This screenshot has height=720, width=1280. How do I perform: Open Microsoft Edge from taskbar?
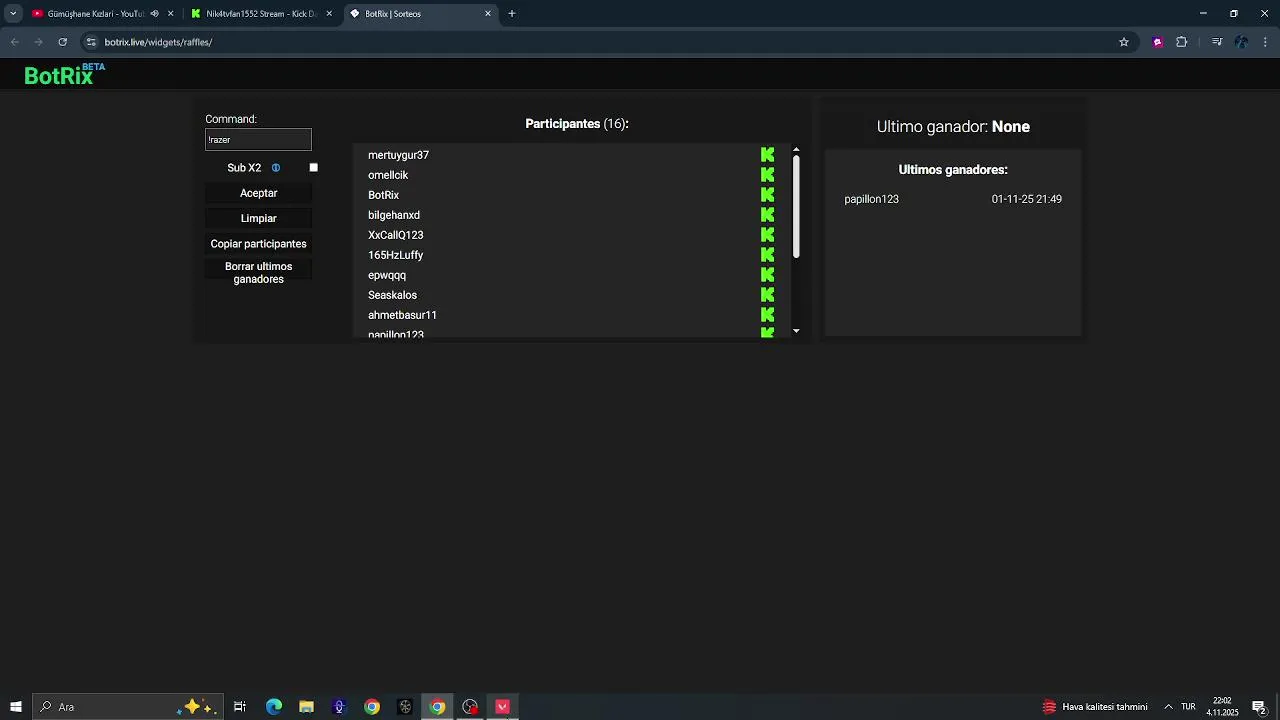(x=273, y=707)
